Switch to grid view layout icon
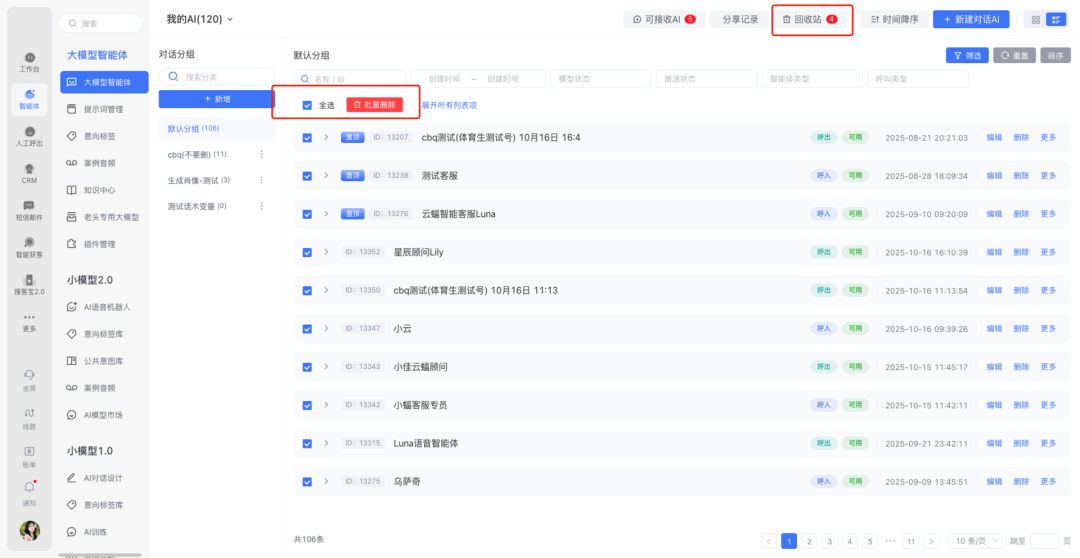Viewport: 1080px width, 558px height. coord(1036,19)
